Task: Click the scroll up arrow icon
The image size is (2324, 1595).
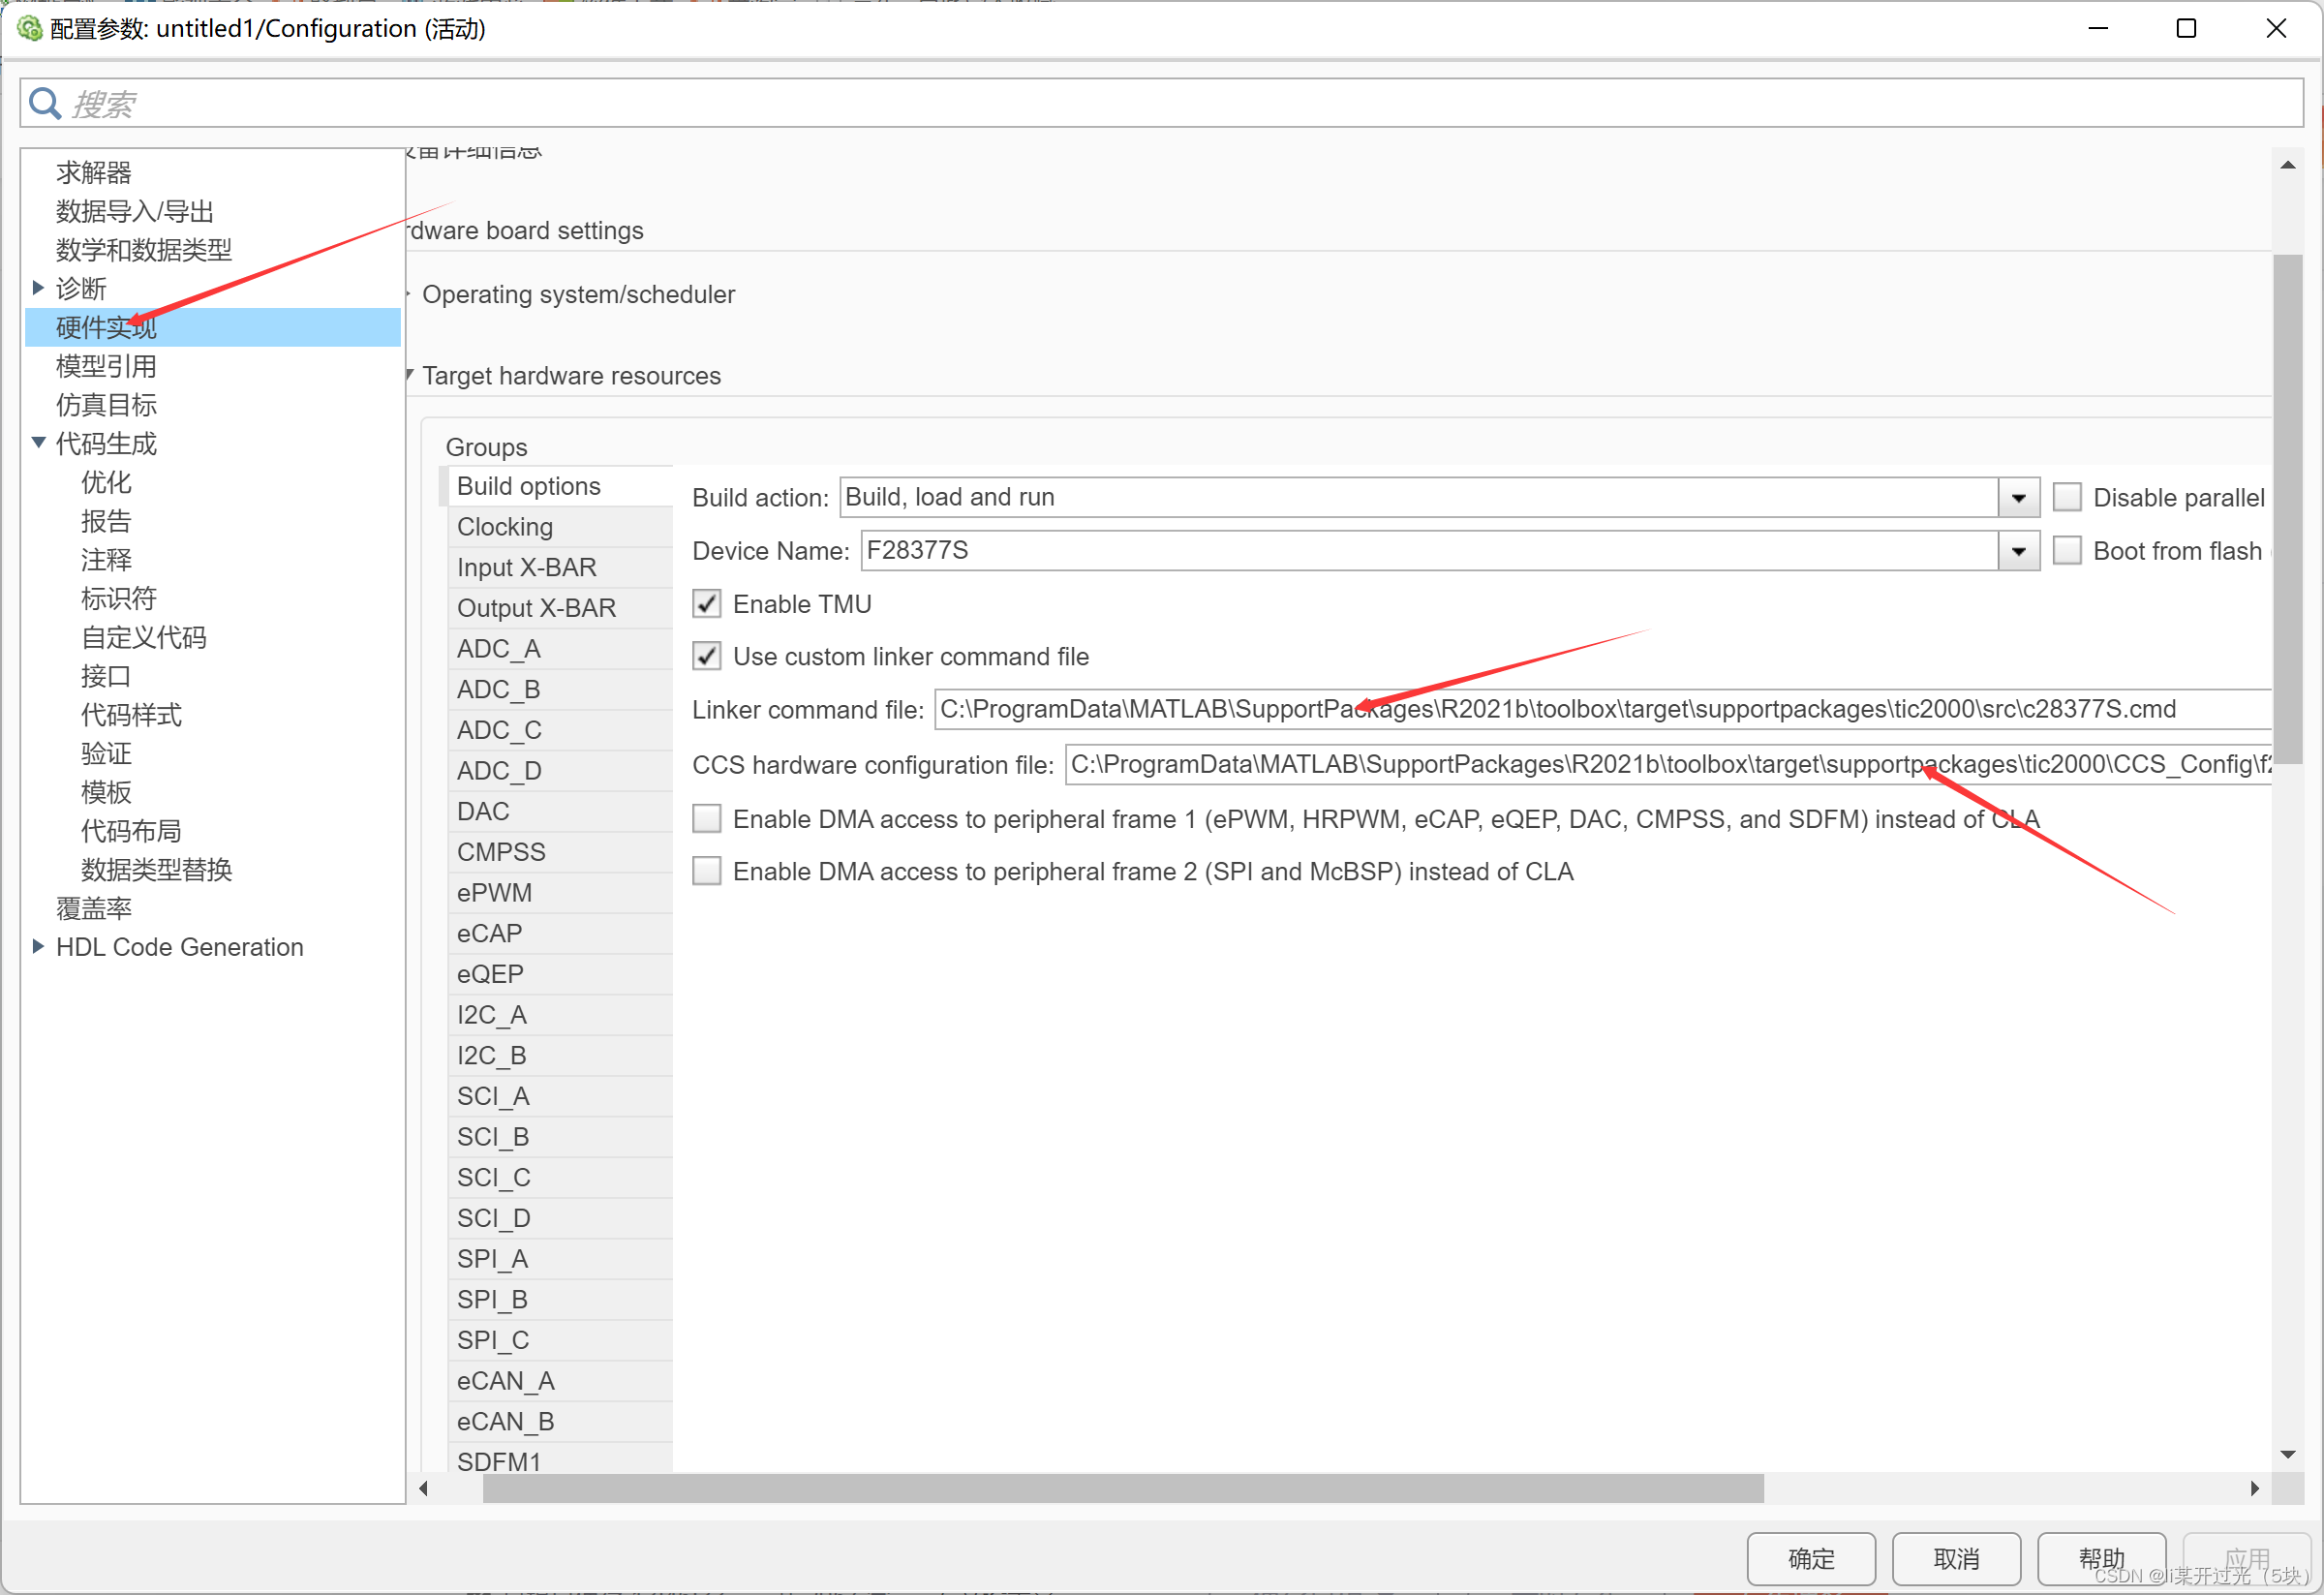Action: 2287,165
